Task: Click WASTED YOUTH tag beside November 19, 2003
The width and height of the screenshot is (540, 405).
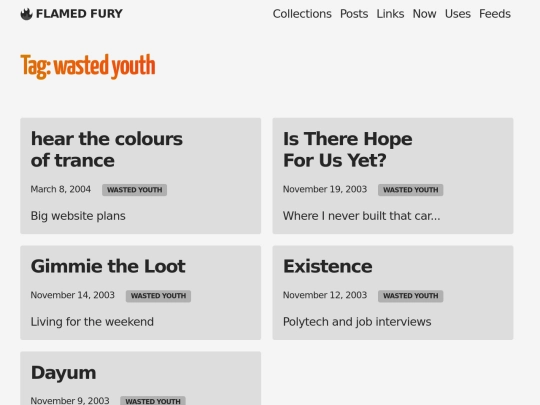Action: pyautogui.click(x=411, y=190)
